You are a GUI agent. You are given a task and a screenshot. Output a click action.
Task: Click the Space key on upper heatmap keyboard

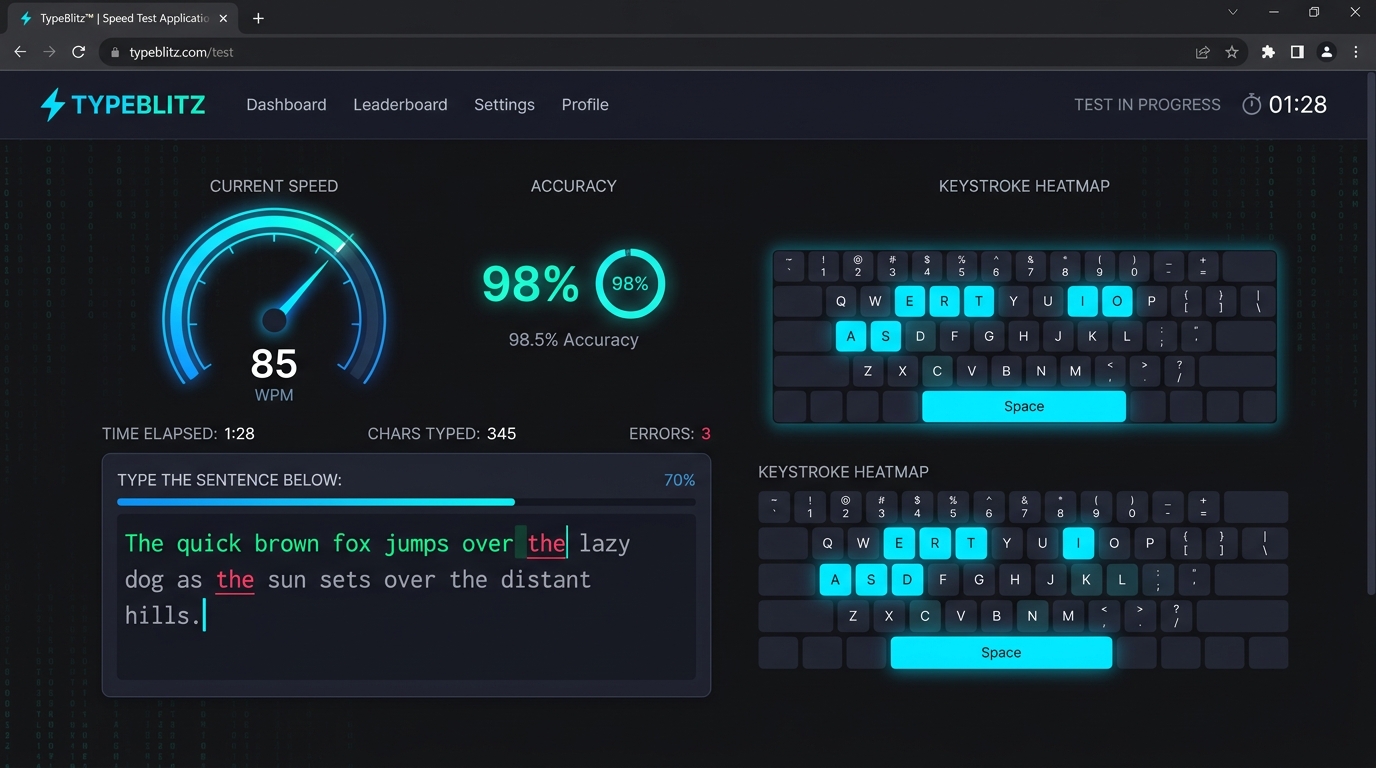(x=1024, y=406)
